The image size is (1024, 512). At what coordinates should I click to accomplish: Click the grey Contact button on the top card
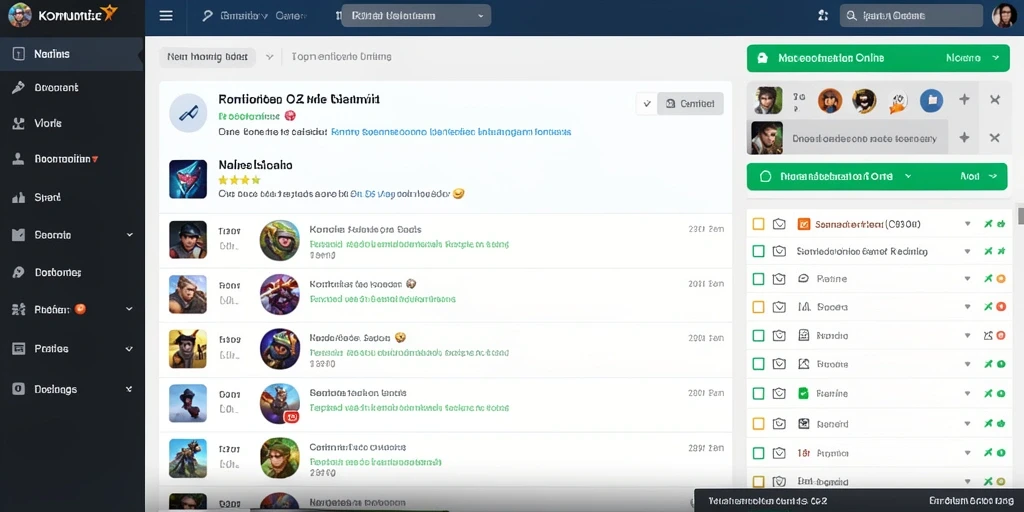click(x=690, y=104)
